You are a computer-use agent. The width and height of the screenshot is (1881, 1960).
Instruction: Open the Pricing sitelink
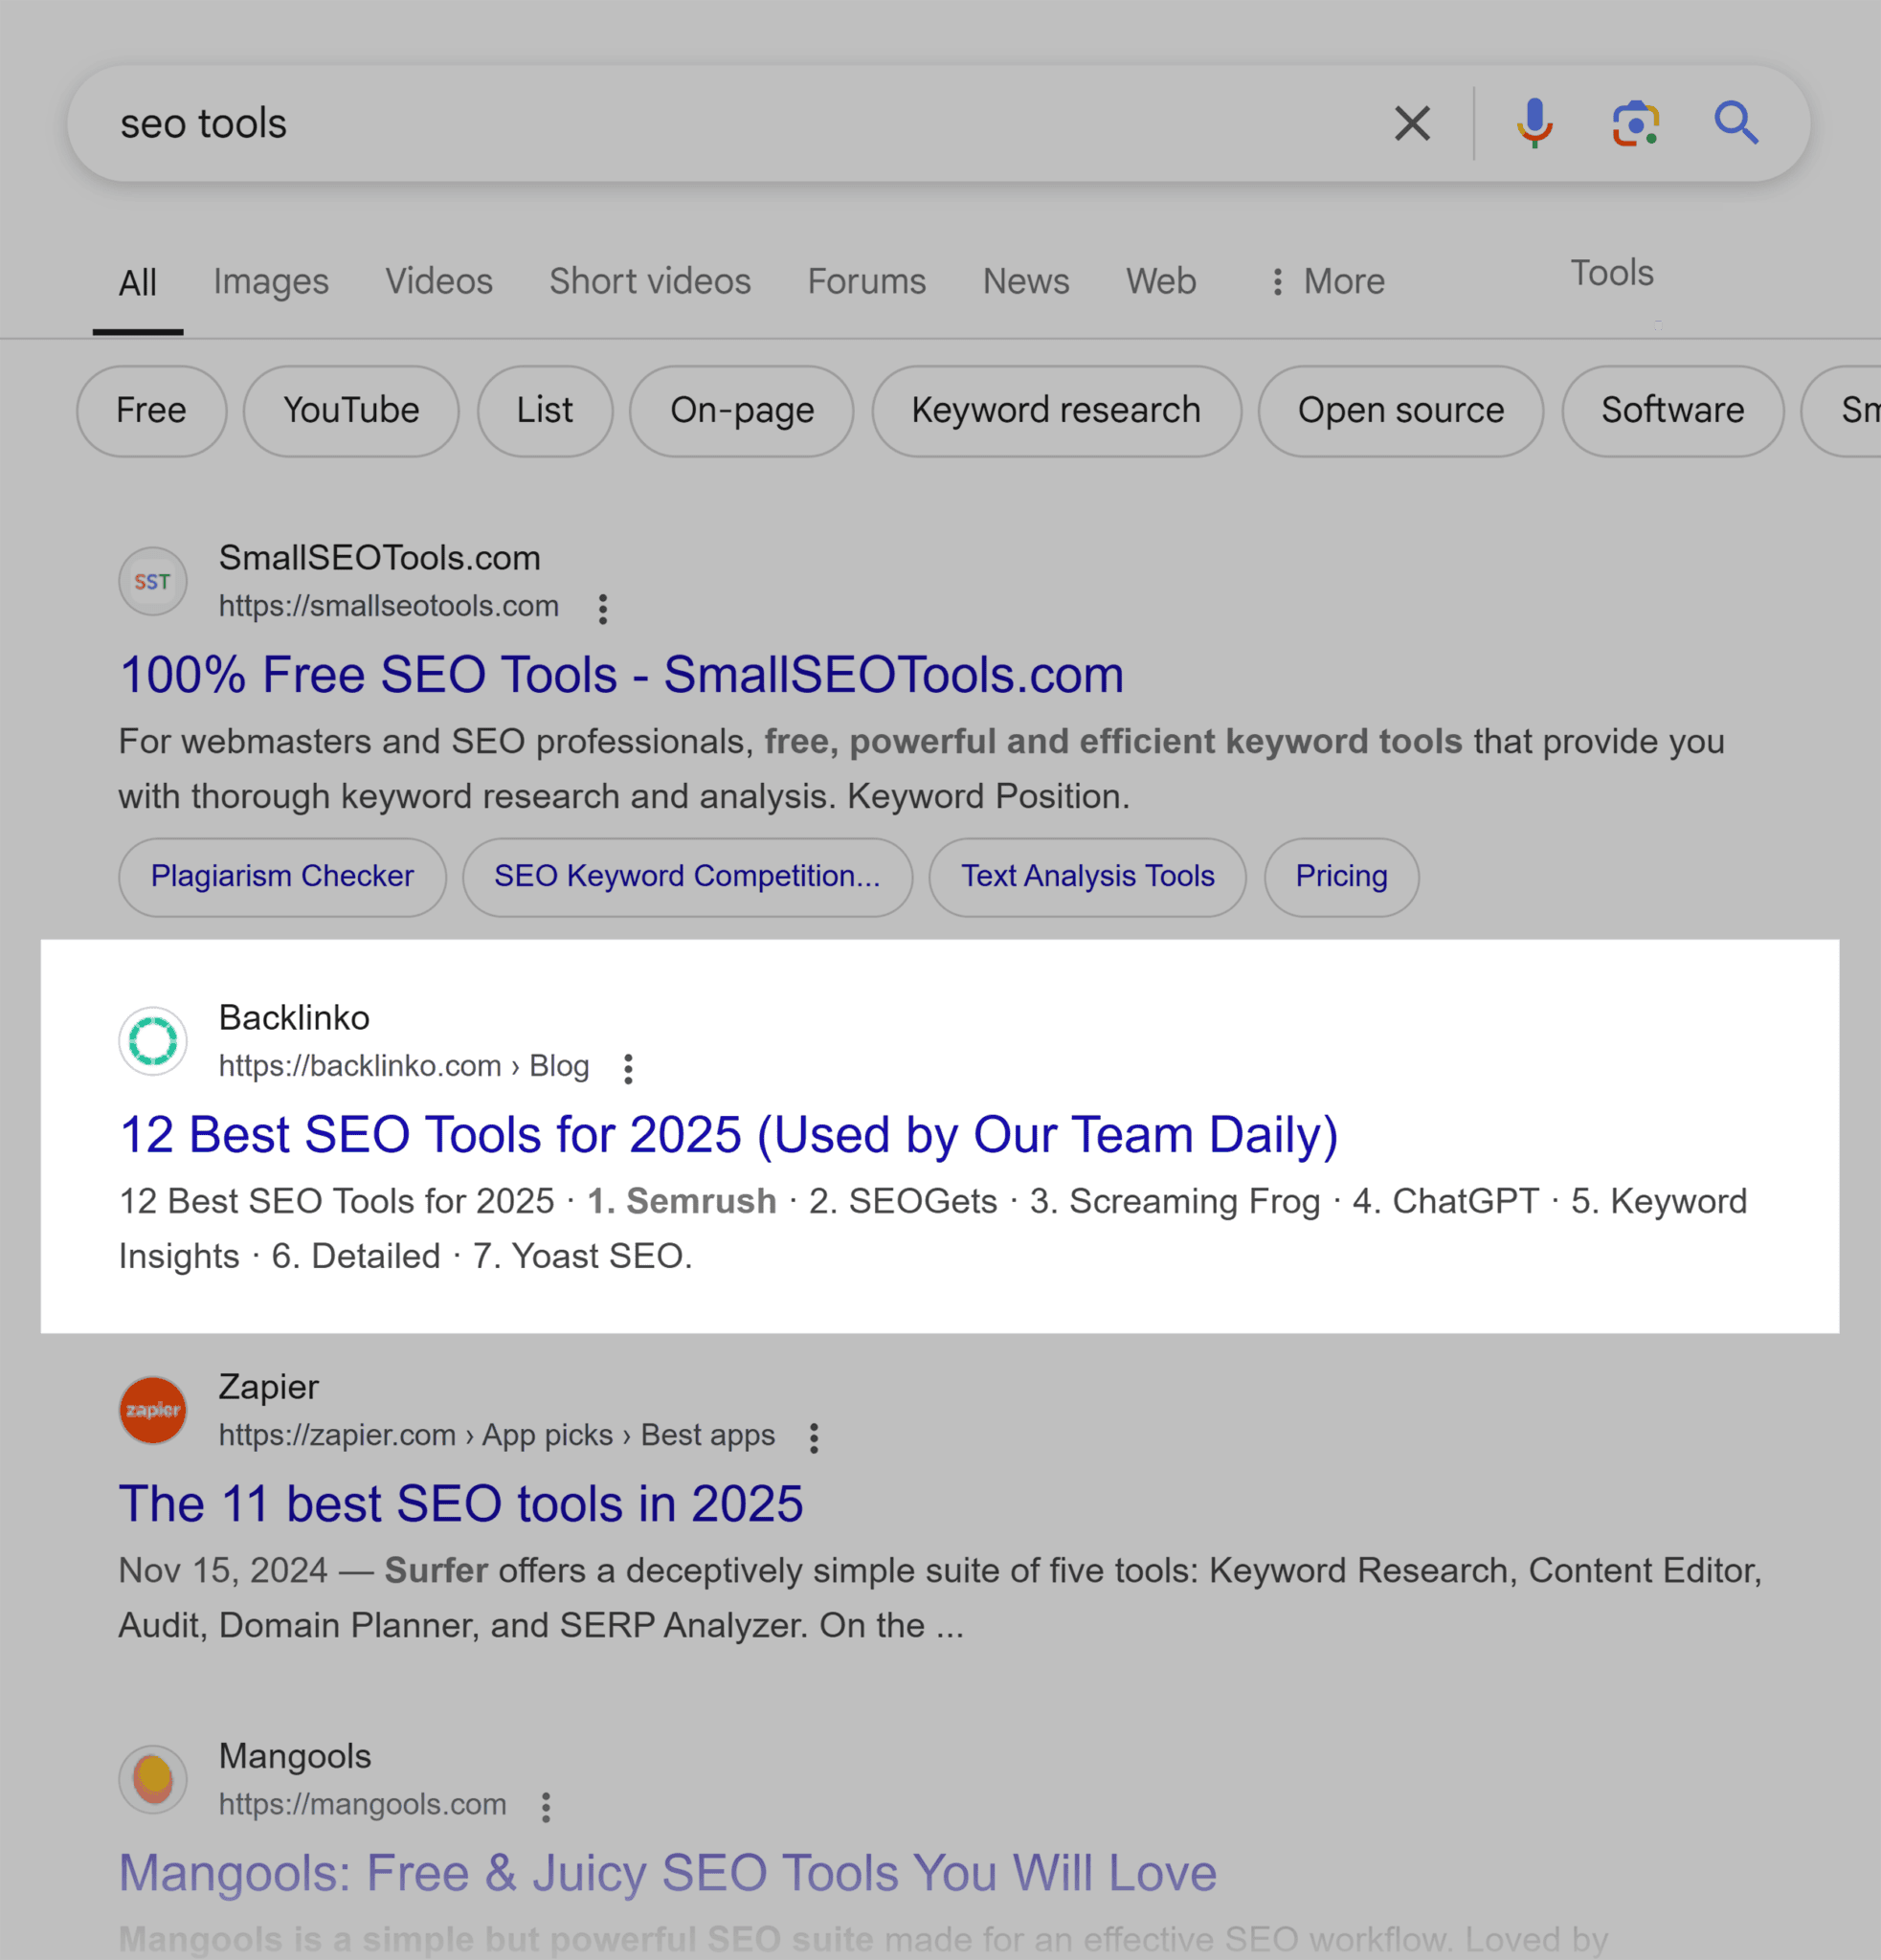[1341, 877]
